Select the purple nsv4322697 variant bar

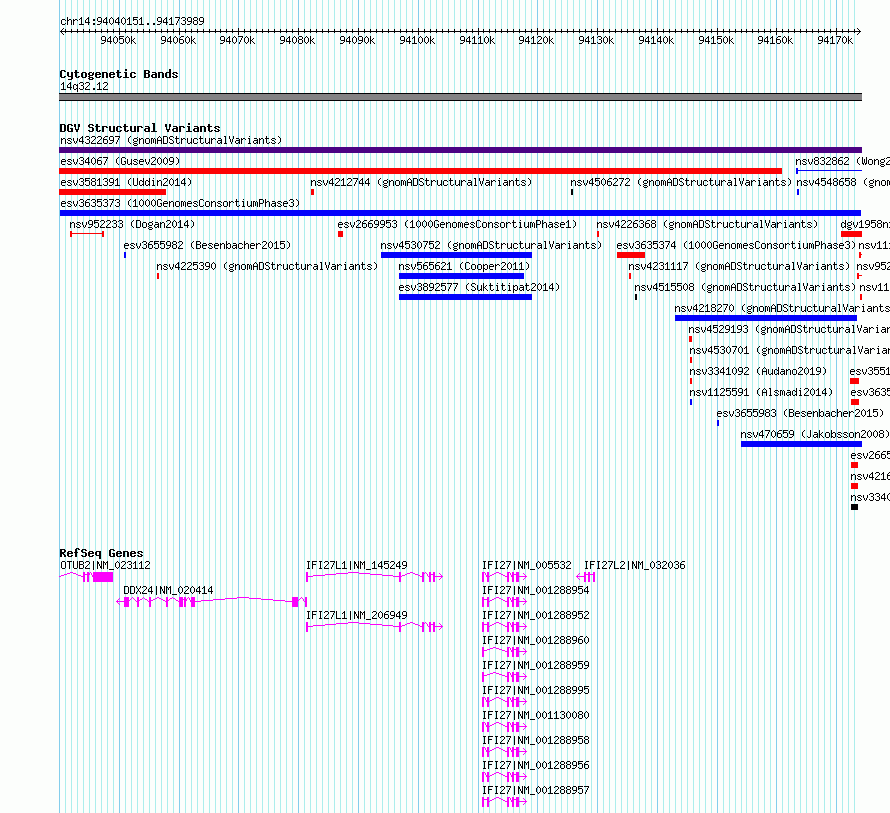pos(460,150)
